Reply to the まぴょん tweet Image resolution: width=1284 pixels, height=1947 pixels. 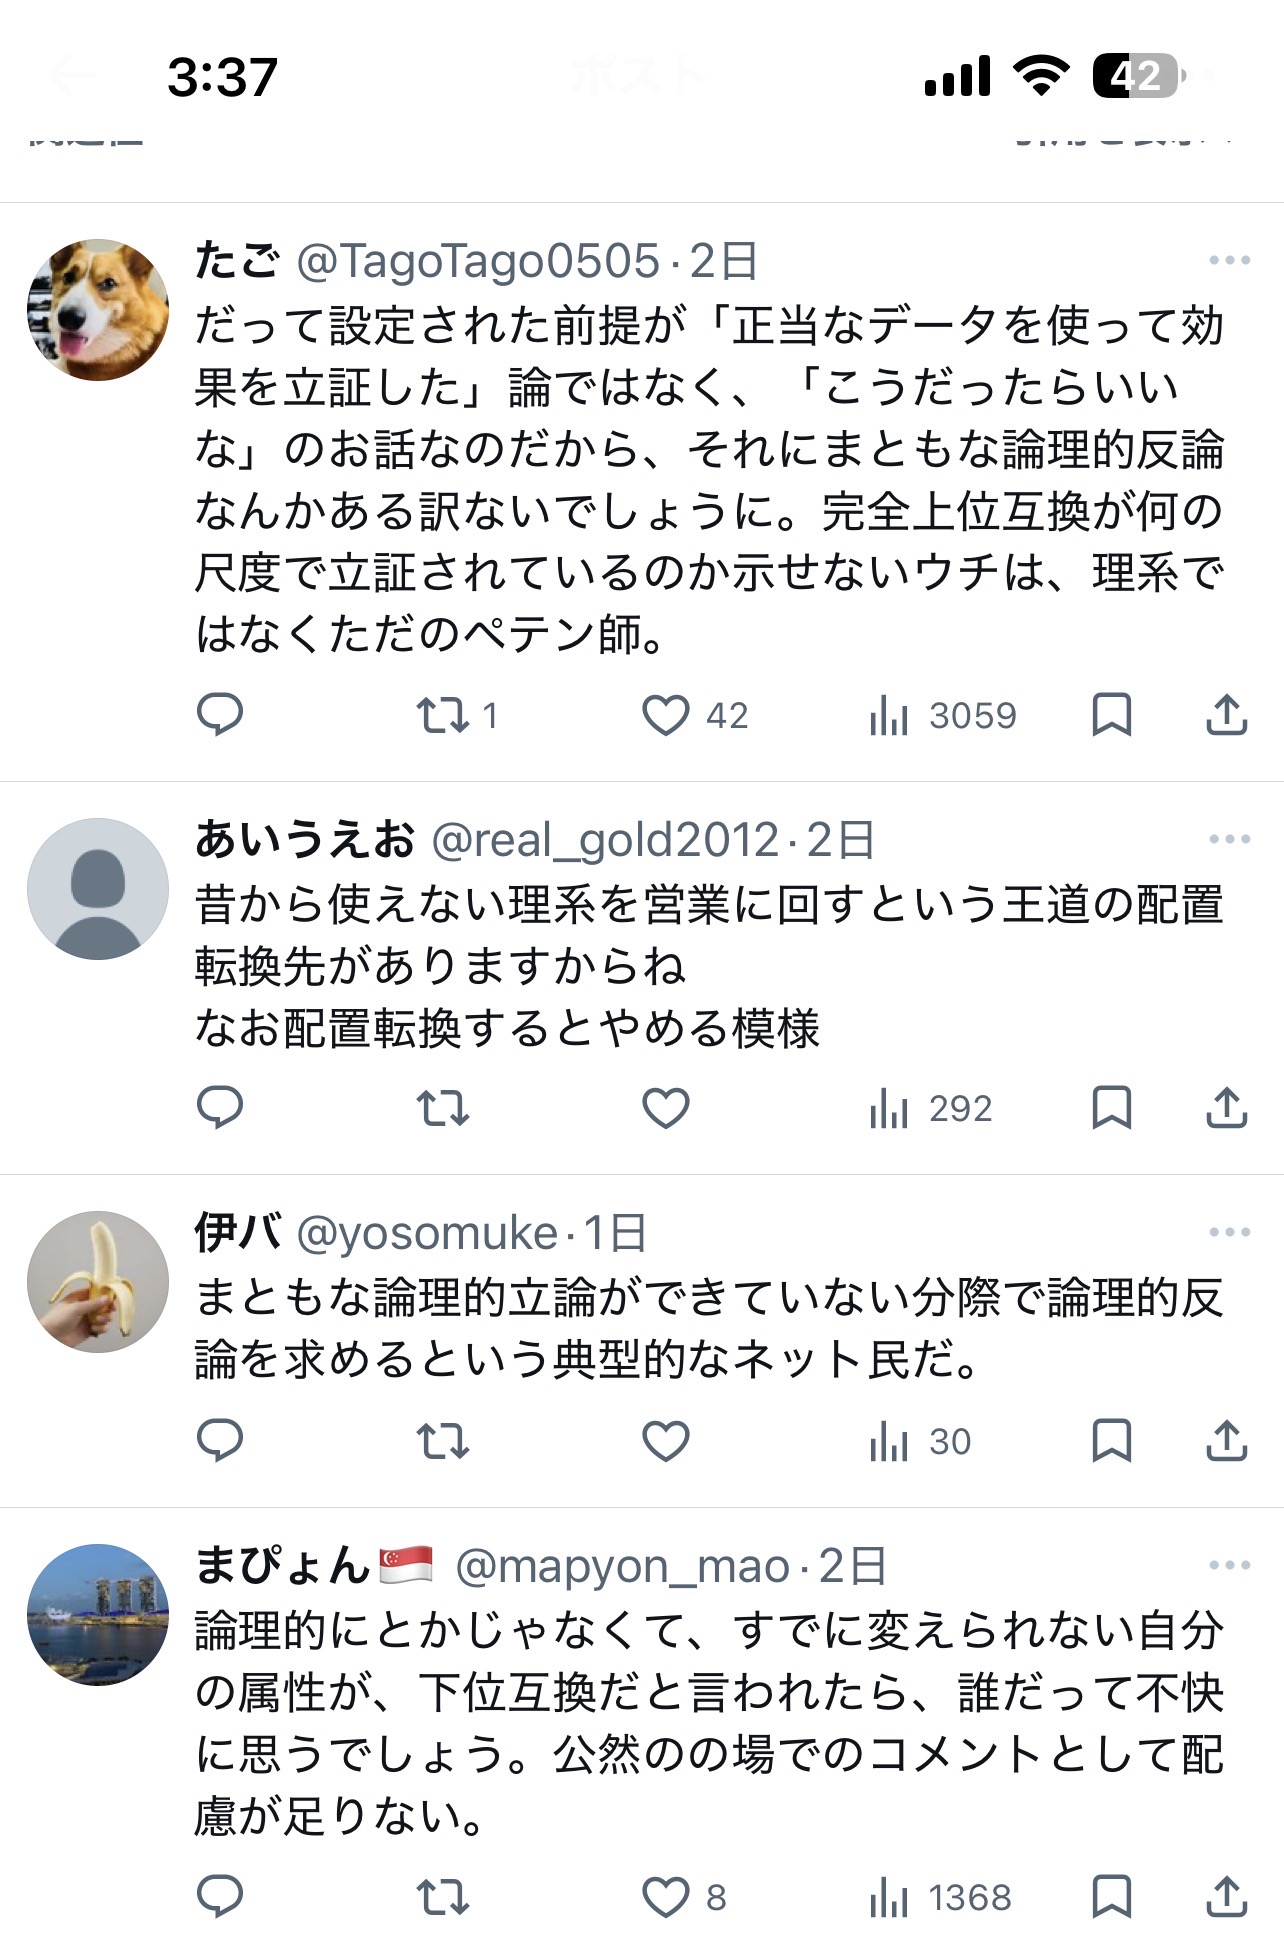pyautogui.click(x=220, y=1897)
